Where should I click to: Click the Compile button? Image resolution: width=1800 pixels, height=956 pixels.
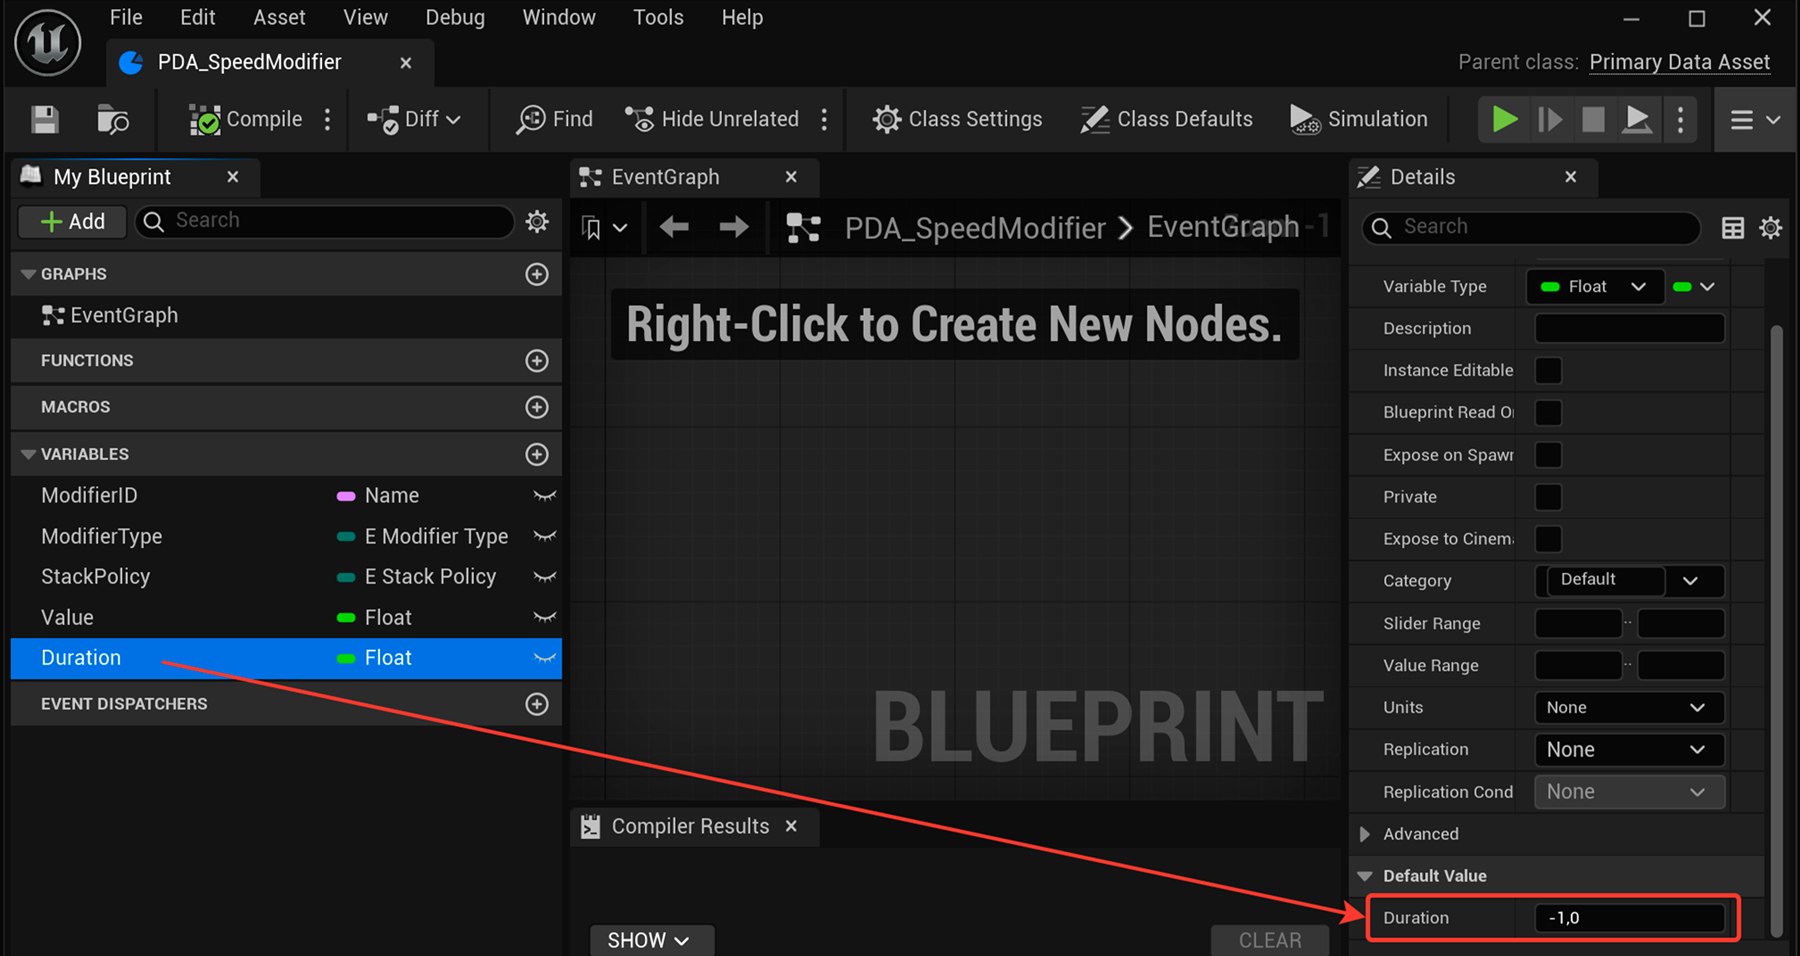click(246, 119)
